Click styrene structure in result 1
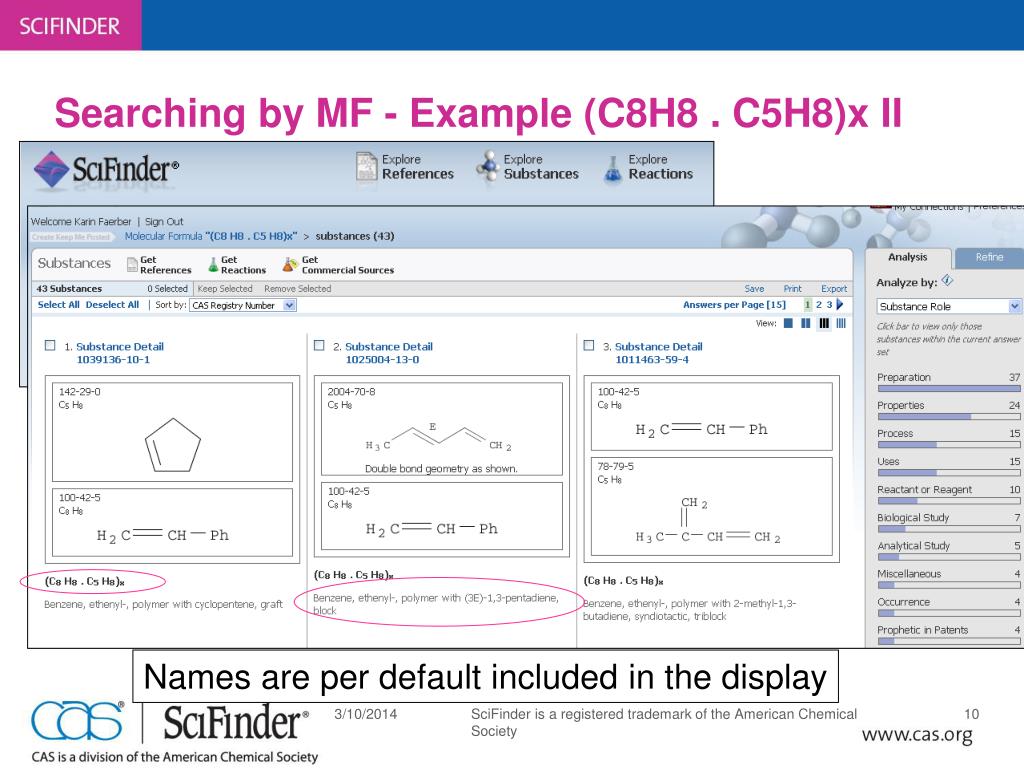 pos(172,522)
